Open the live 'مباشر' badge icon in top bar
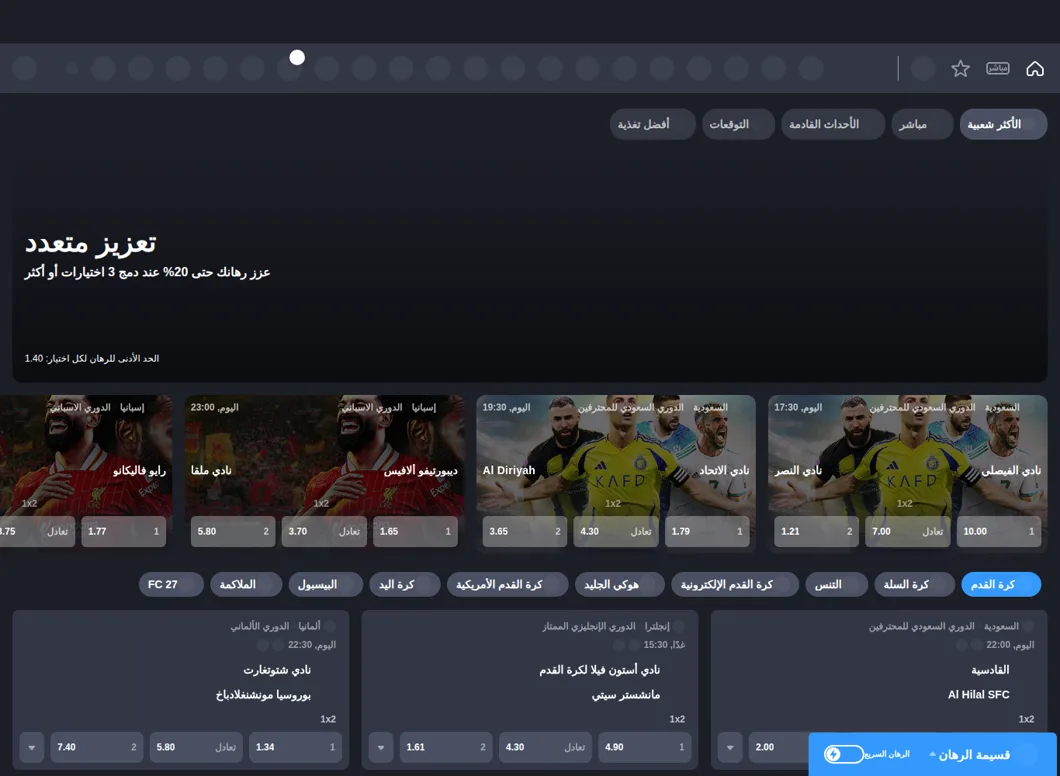The image size is (1060, 776). click(x=997, y=68)
